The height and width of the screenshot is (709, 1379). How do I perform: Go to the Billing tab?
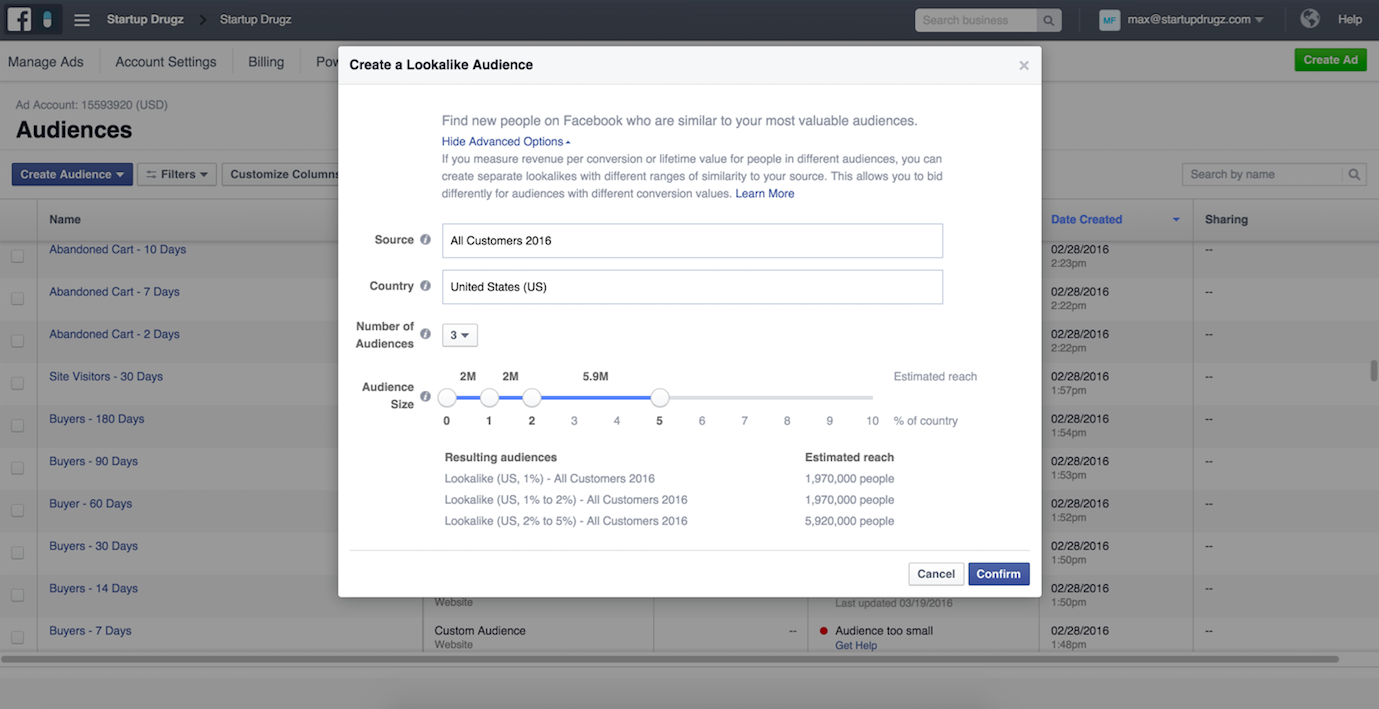click(x=266, y=62)
